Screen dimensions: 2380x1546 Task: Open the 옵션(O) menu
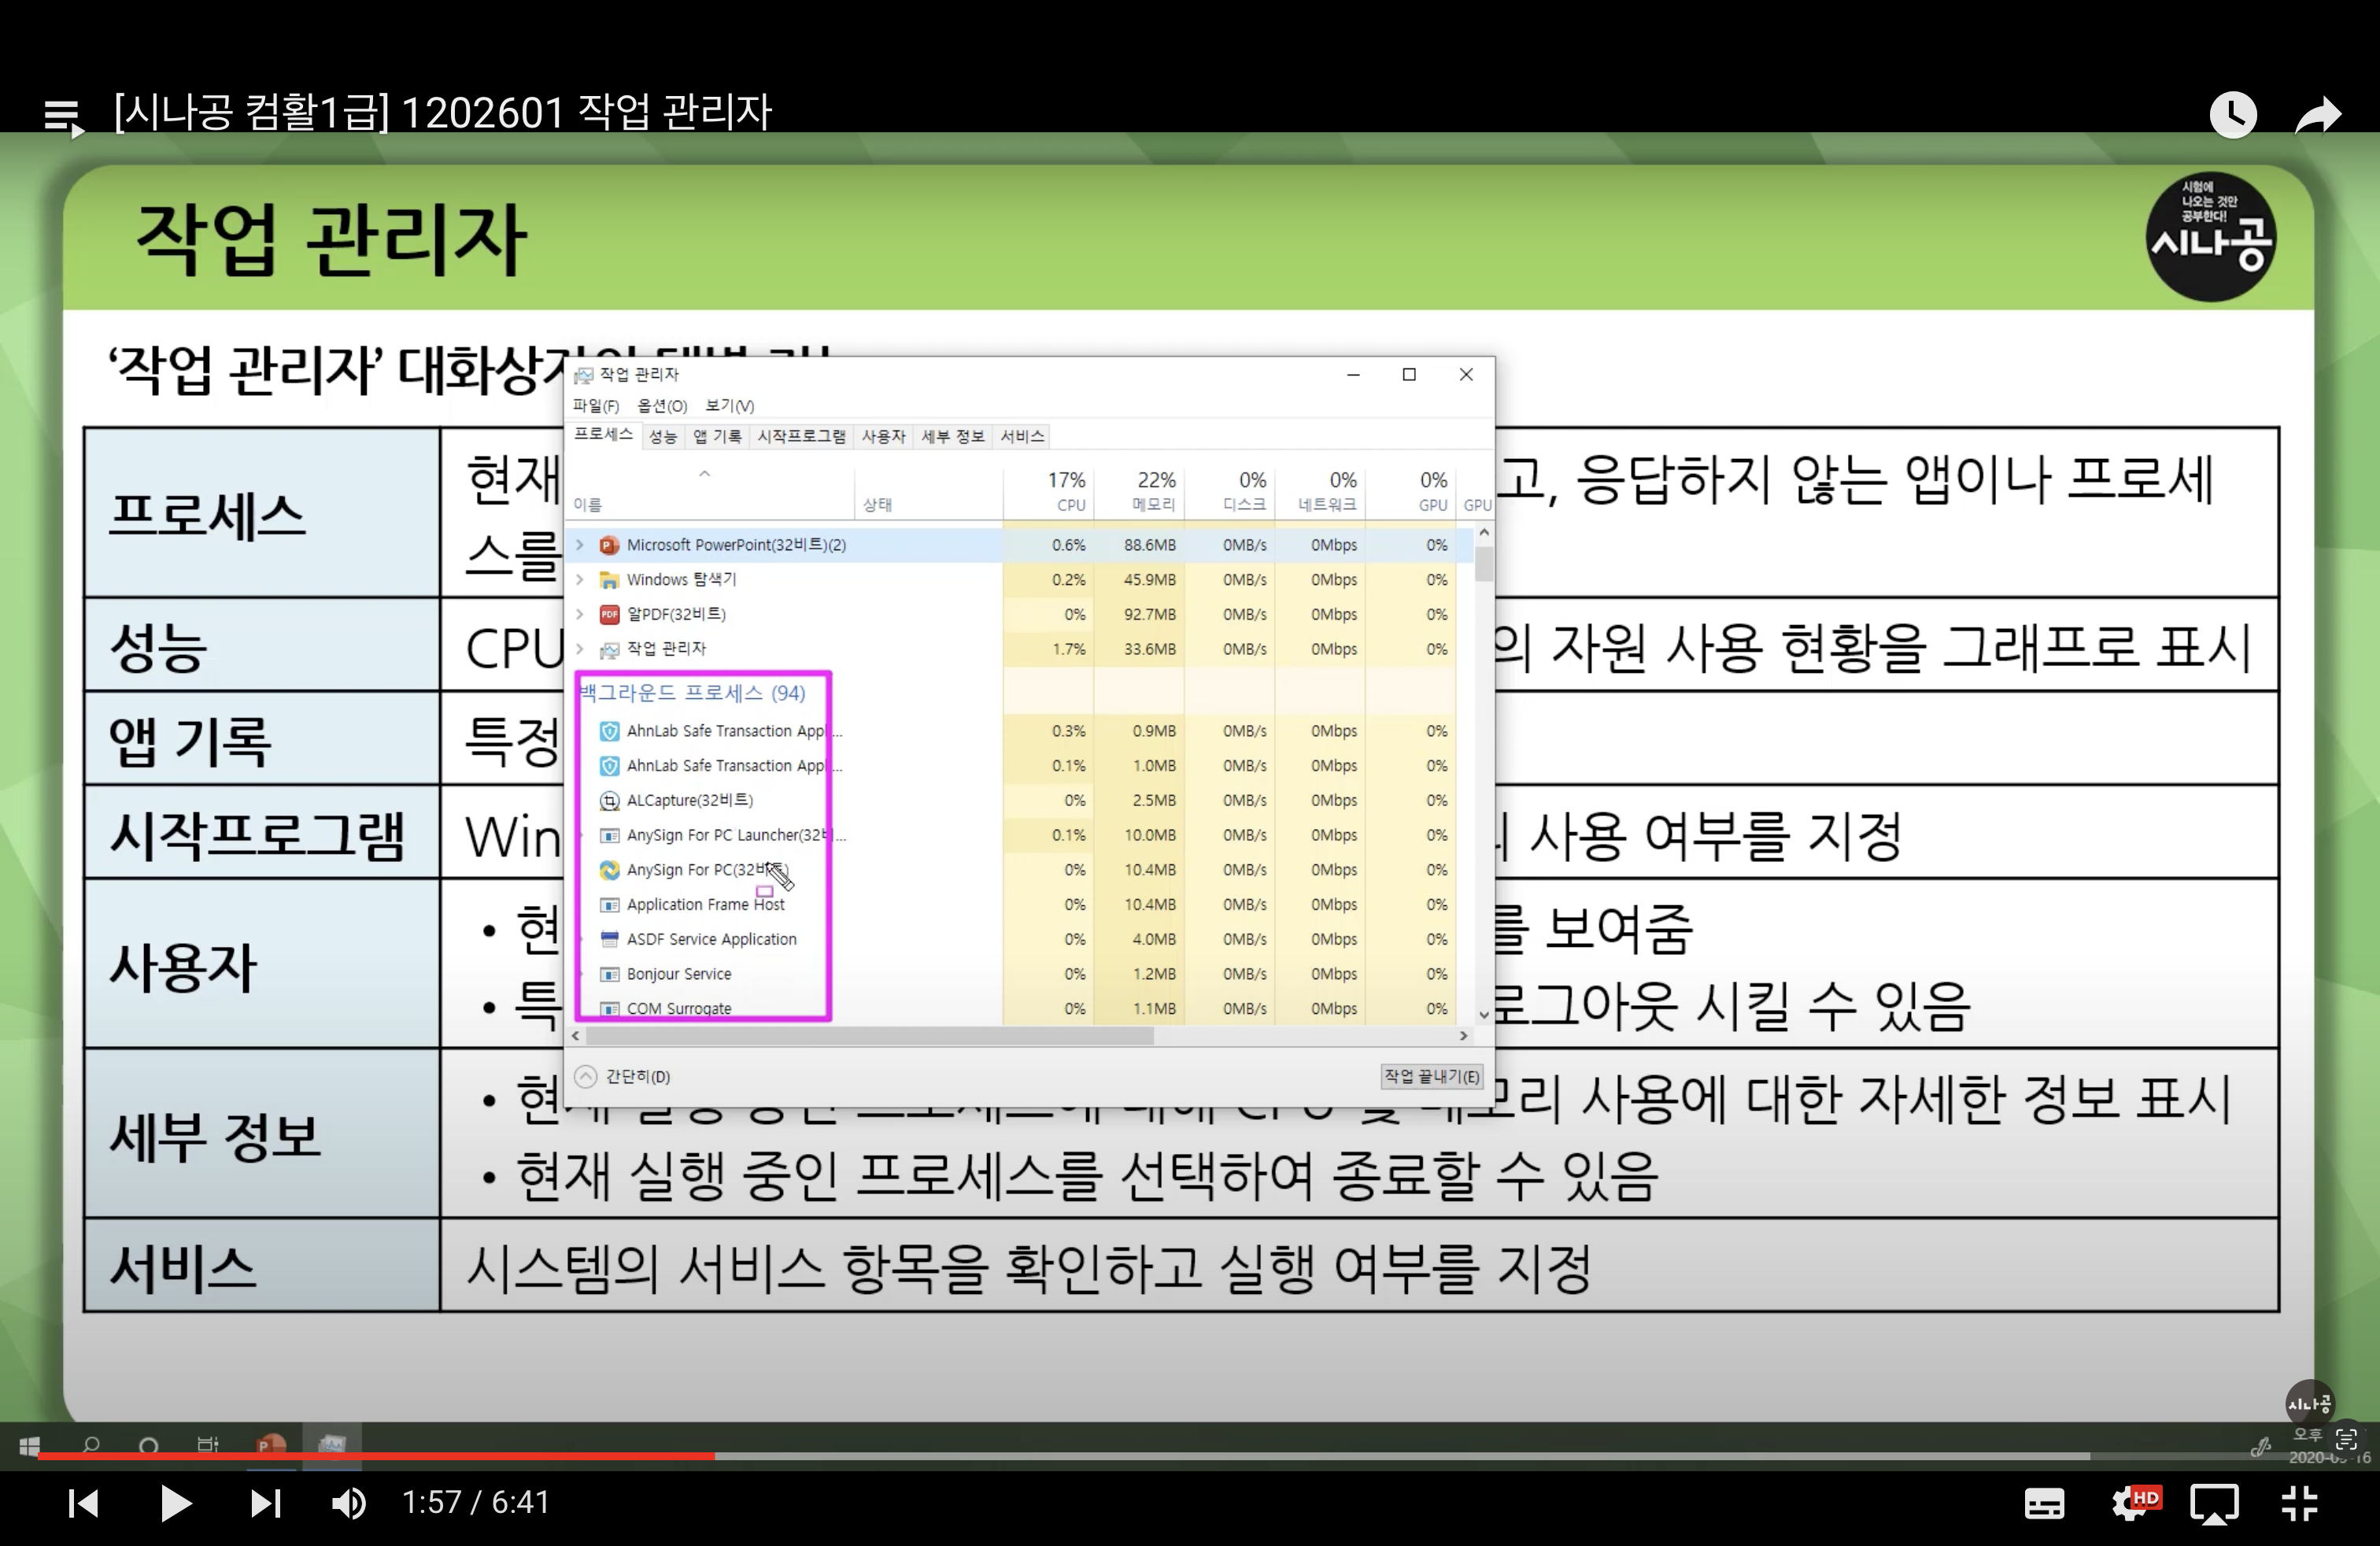coord(662,406)
